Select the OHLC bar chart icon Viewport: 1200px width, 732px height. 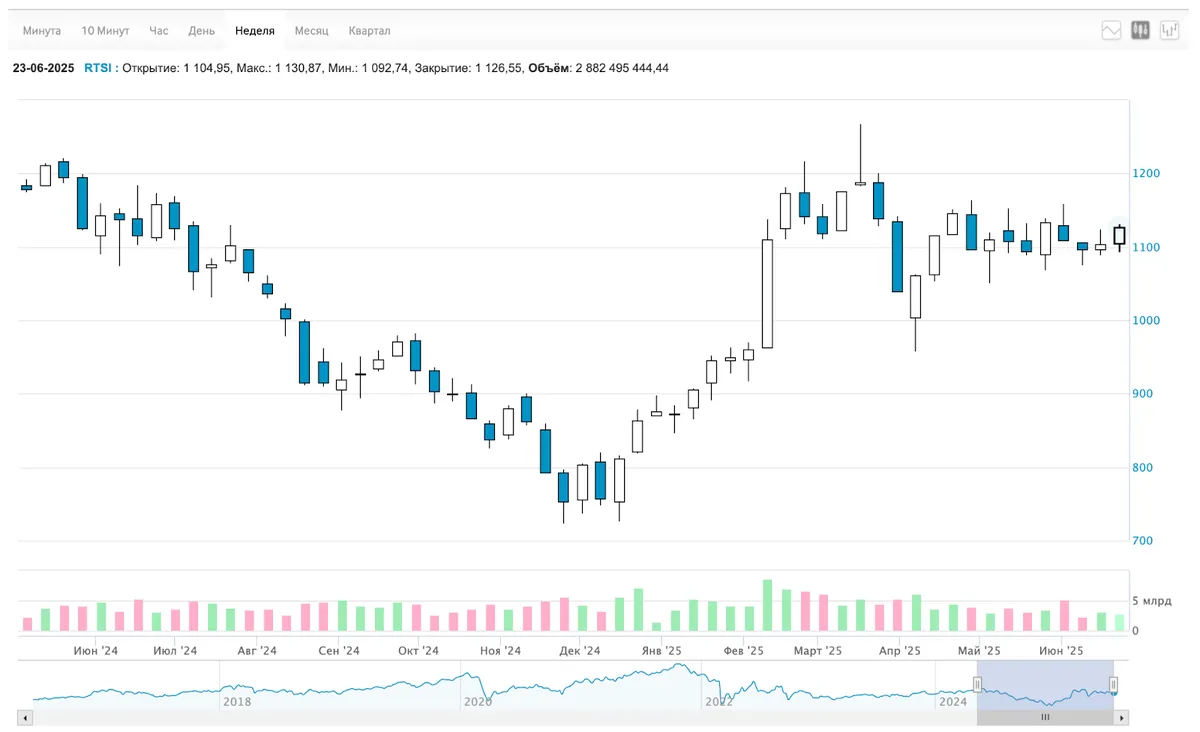[1169, 31]
